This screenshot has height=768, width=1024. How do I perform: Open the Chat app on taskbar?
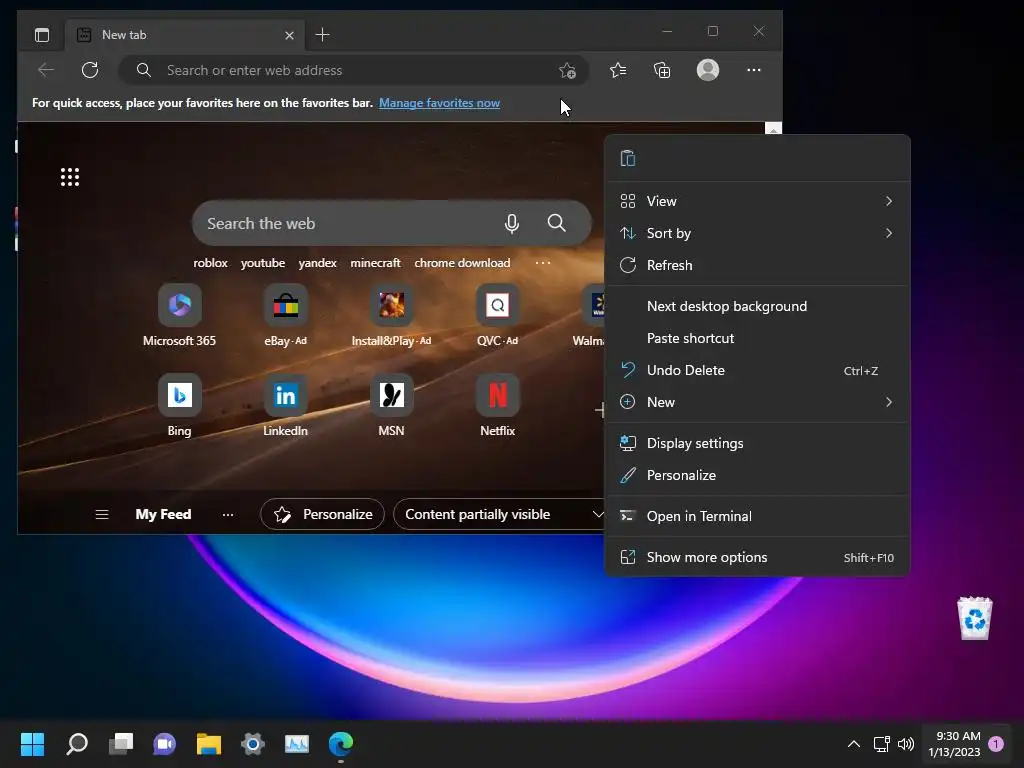(165, 744)
